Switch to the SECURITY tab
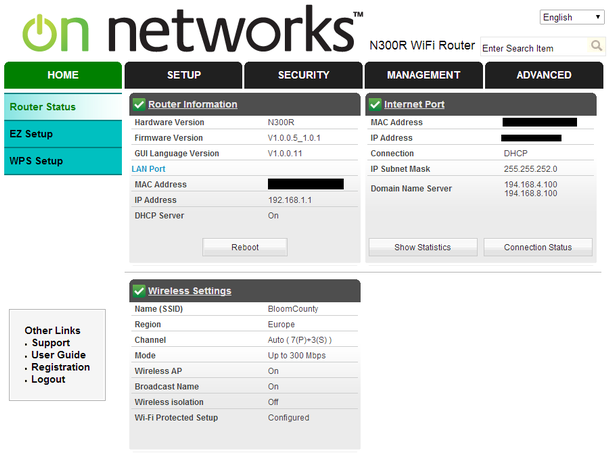Image resolution: width=610 pixels, height=467 pixels. [303, 75]
